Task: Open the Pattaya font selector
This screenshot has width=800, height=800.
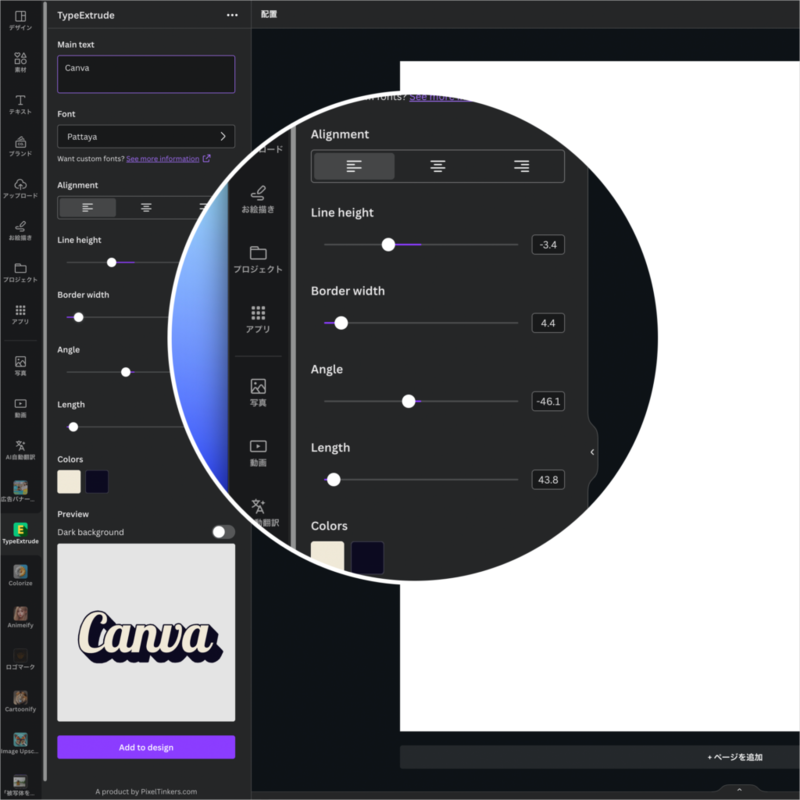Action: point(146,136)
